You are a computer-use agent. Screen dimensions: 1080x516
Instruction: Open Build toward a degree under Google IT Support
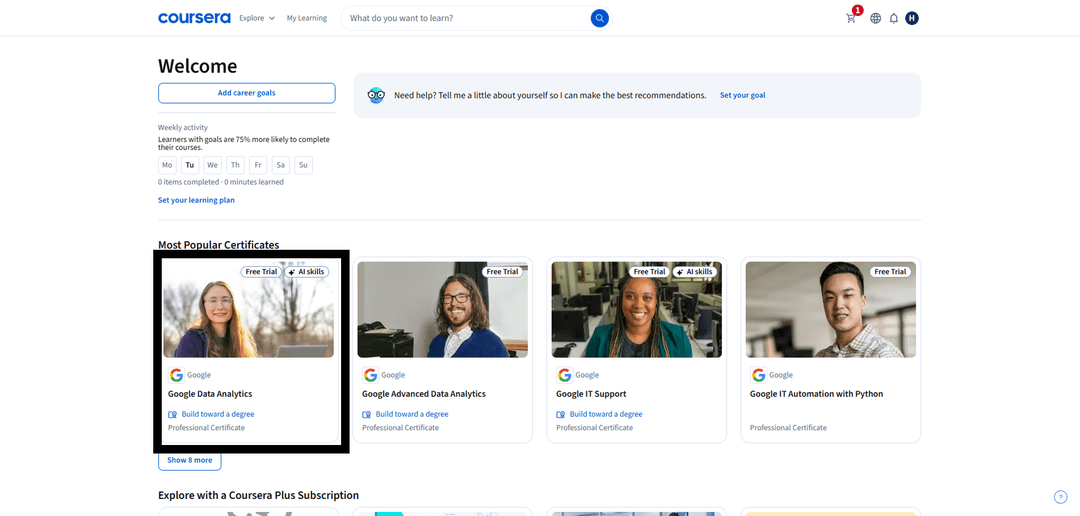click(x=606, y=414)
